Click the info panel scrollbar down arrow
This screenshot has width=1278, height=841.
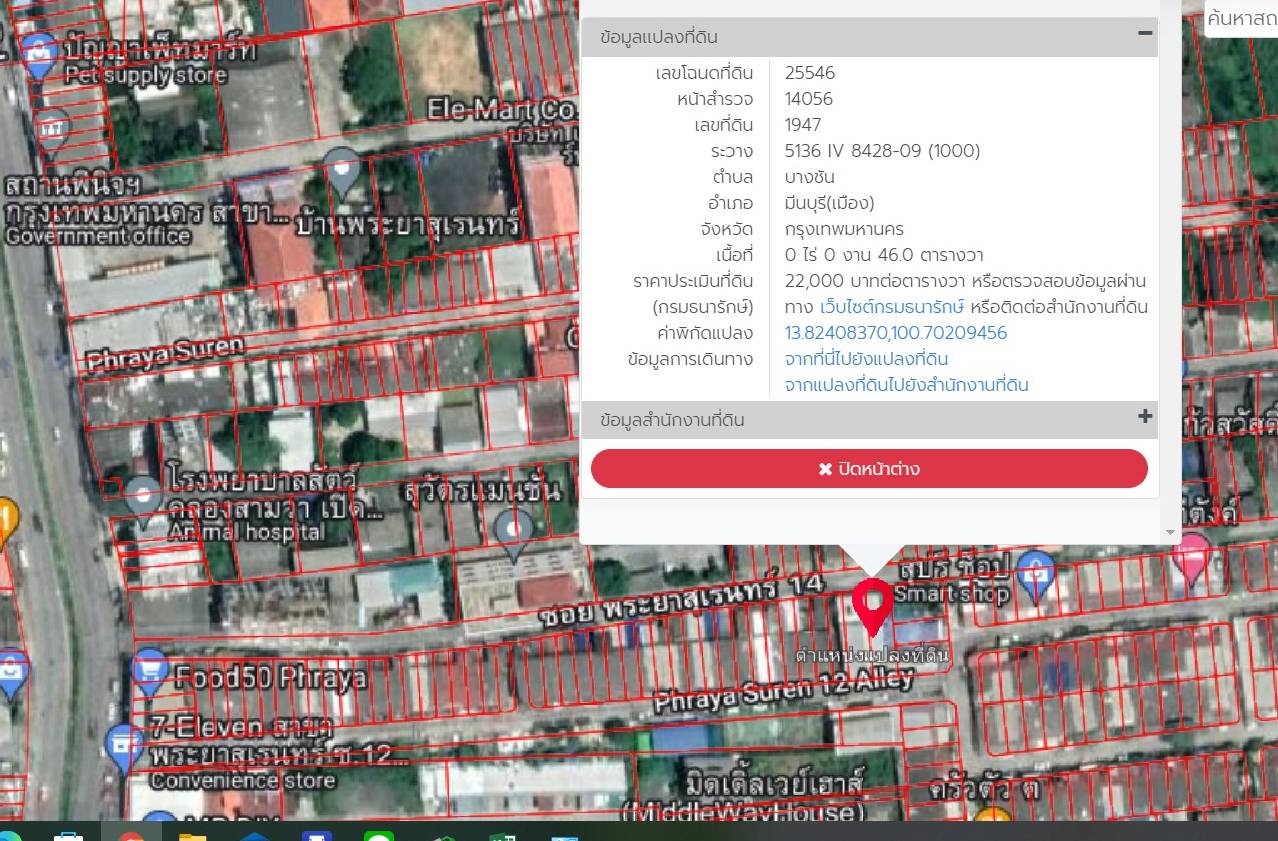pos(1170,533)
